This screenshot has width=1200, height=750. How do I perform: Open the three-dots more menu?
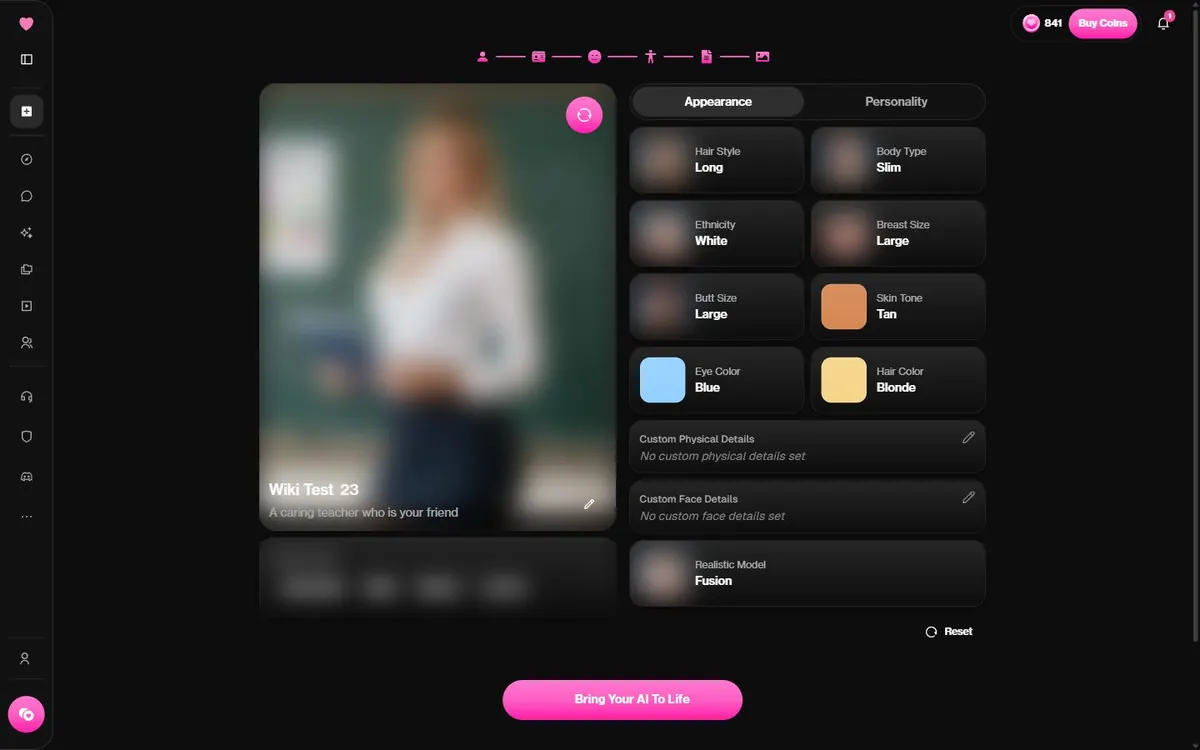click(x=26, y=517)
